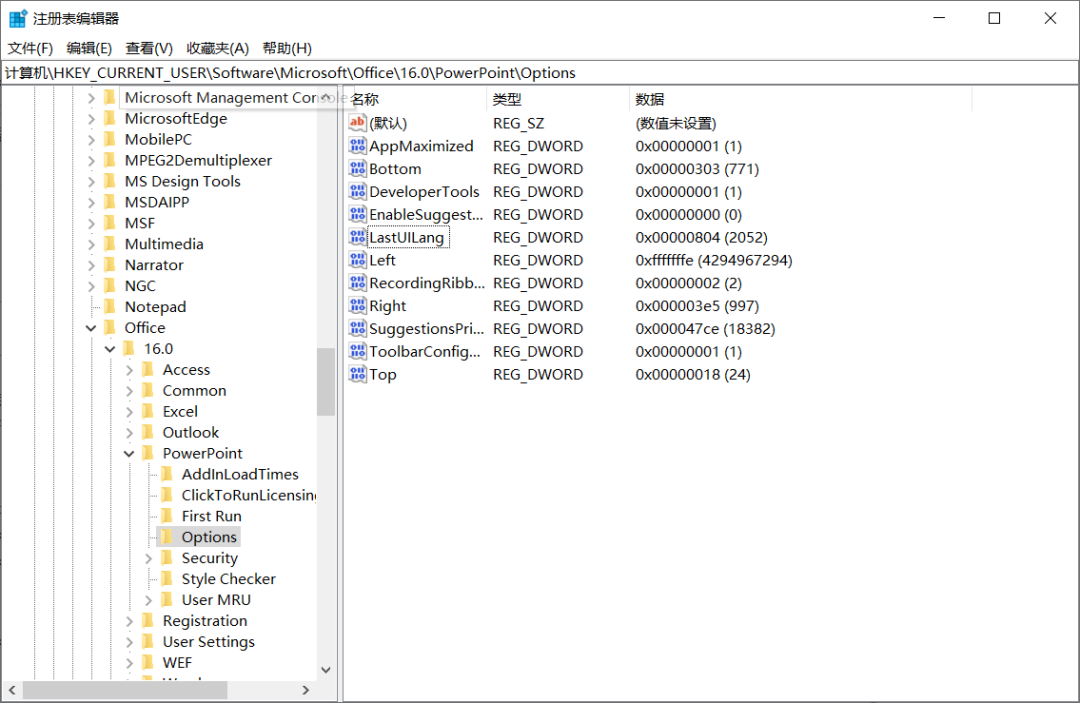1080x703 pixels.
Task: Click the Registry Editor app icon in title bar
Action: [17, 19]
